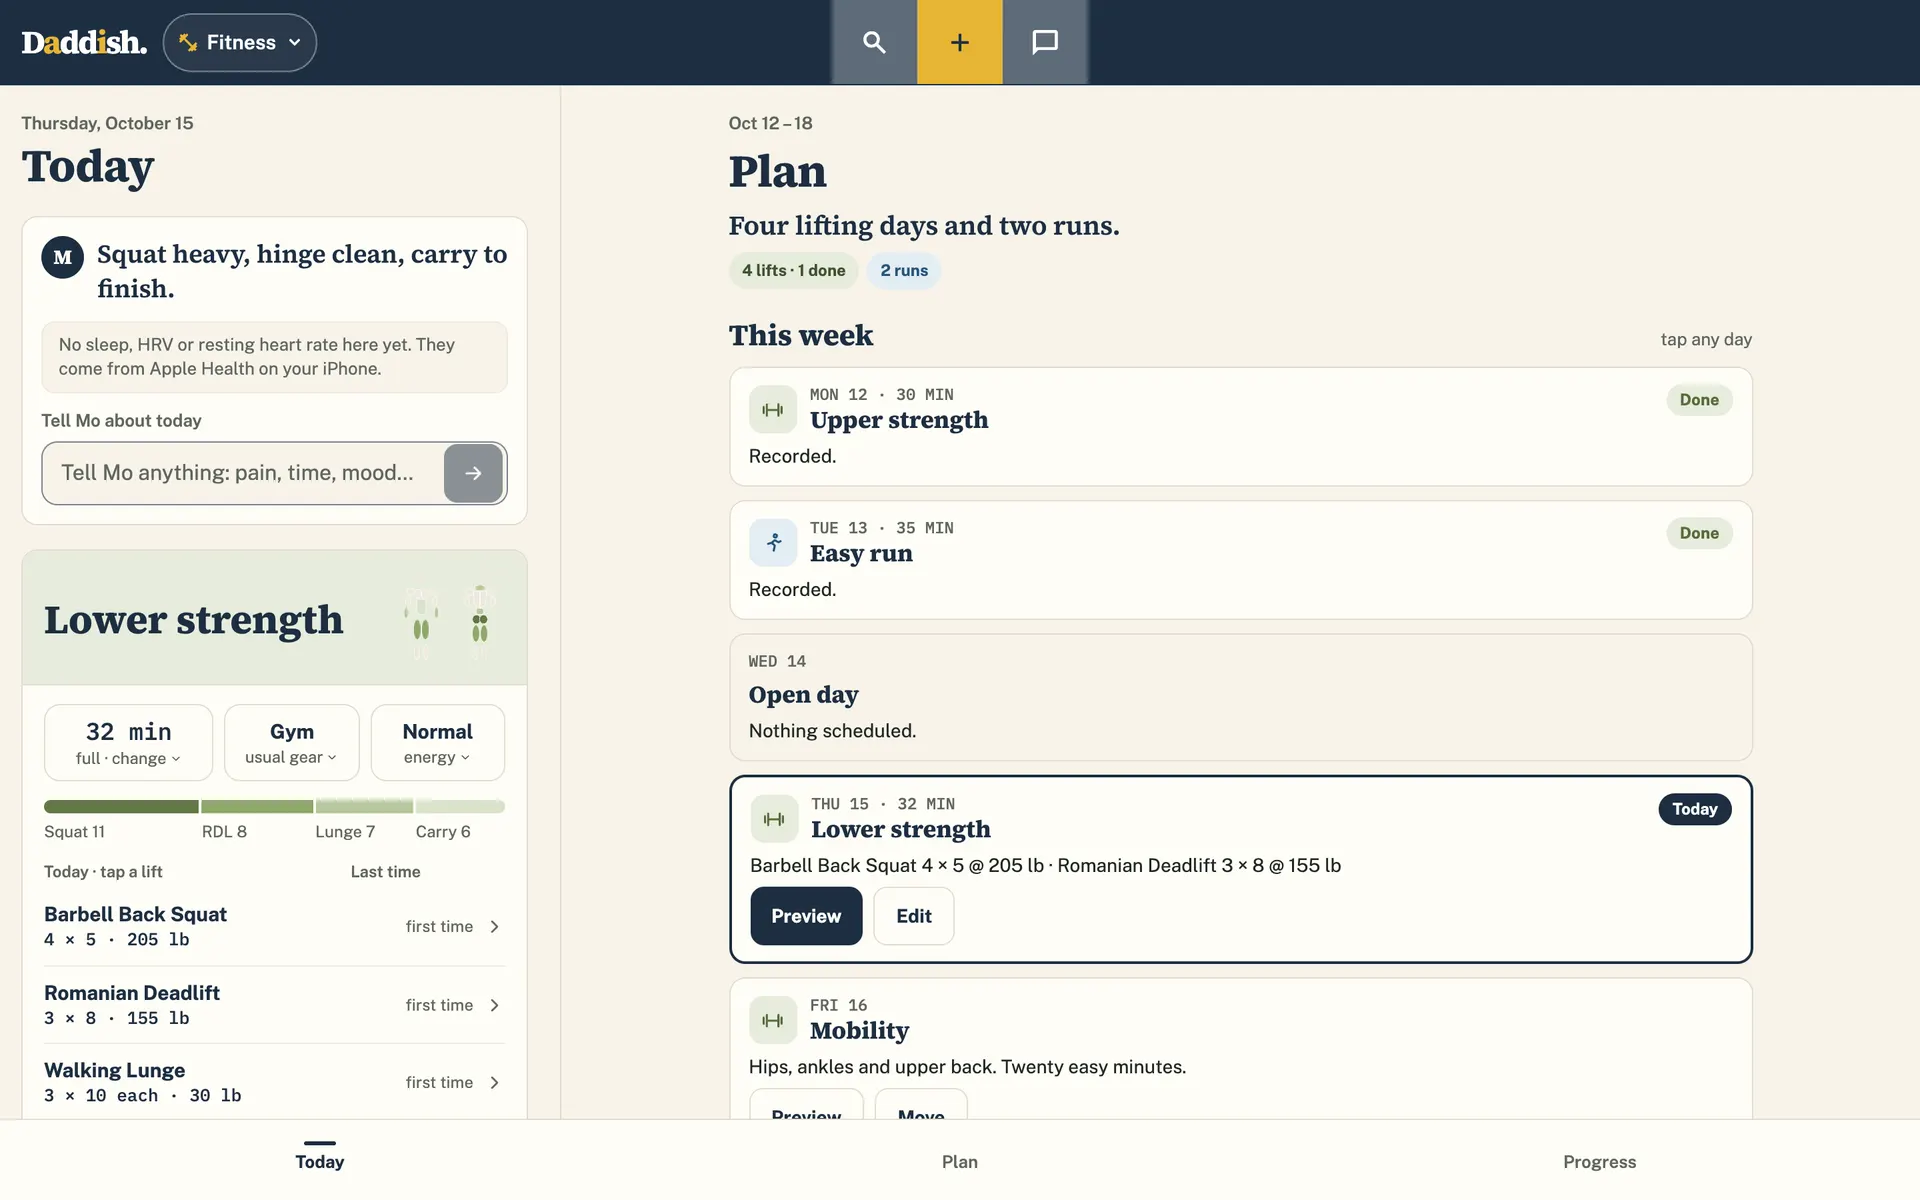Open Tuesday Easy run title
The image size is (1920, 1200).
pyautogui.click(x=861, y=553)
